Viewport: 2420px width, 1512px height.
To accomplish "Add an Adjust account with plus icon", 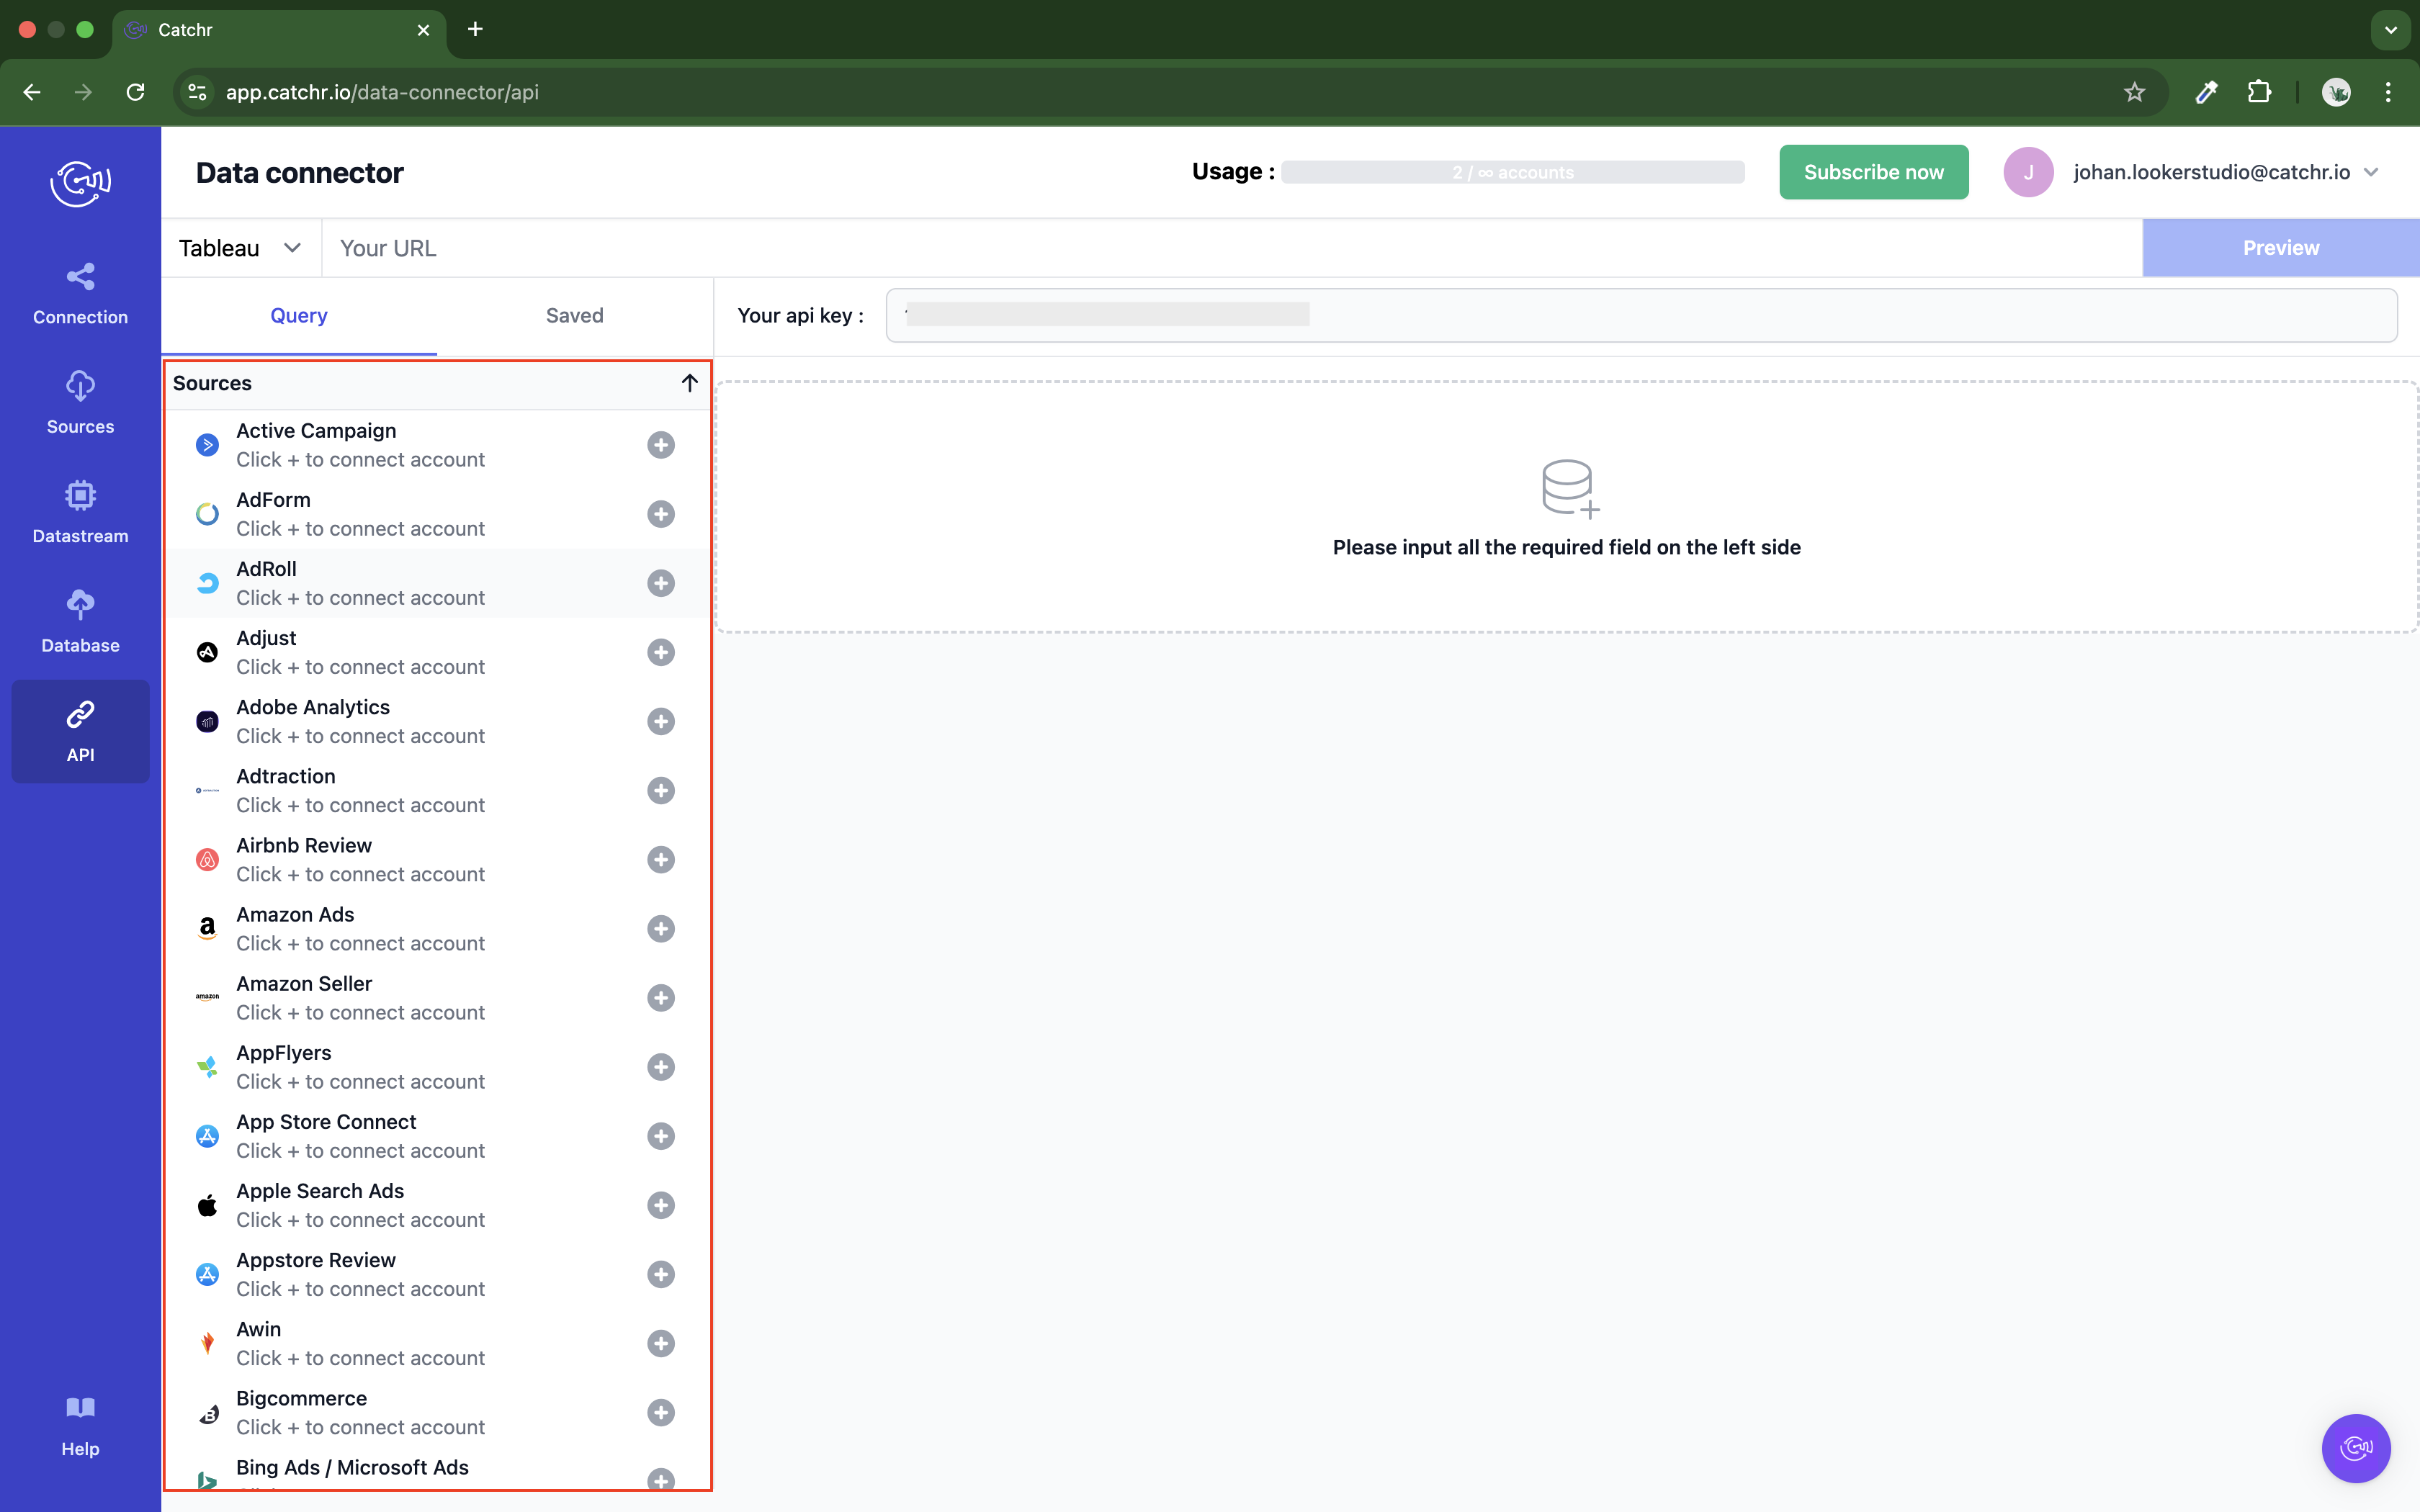I will point(661,652).
